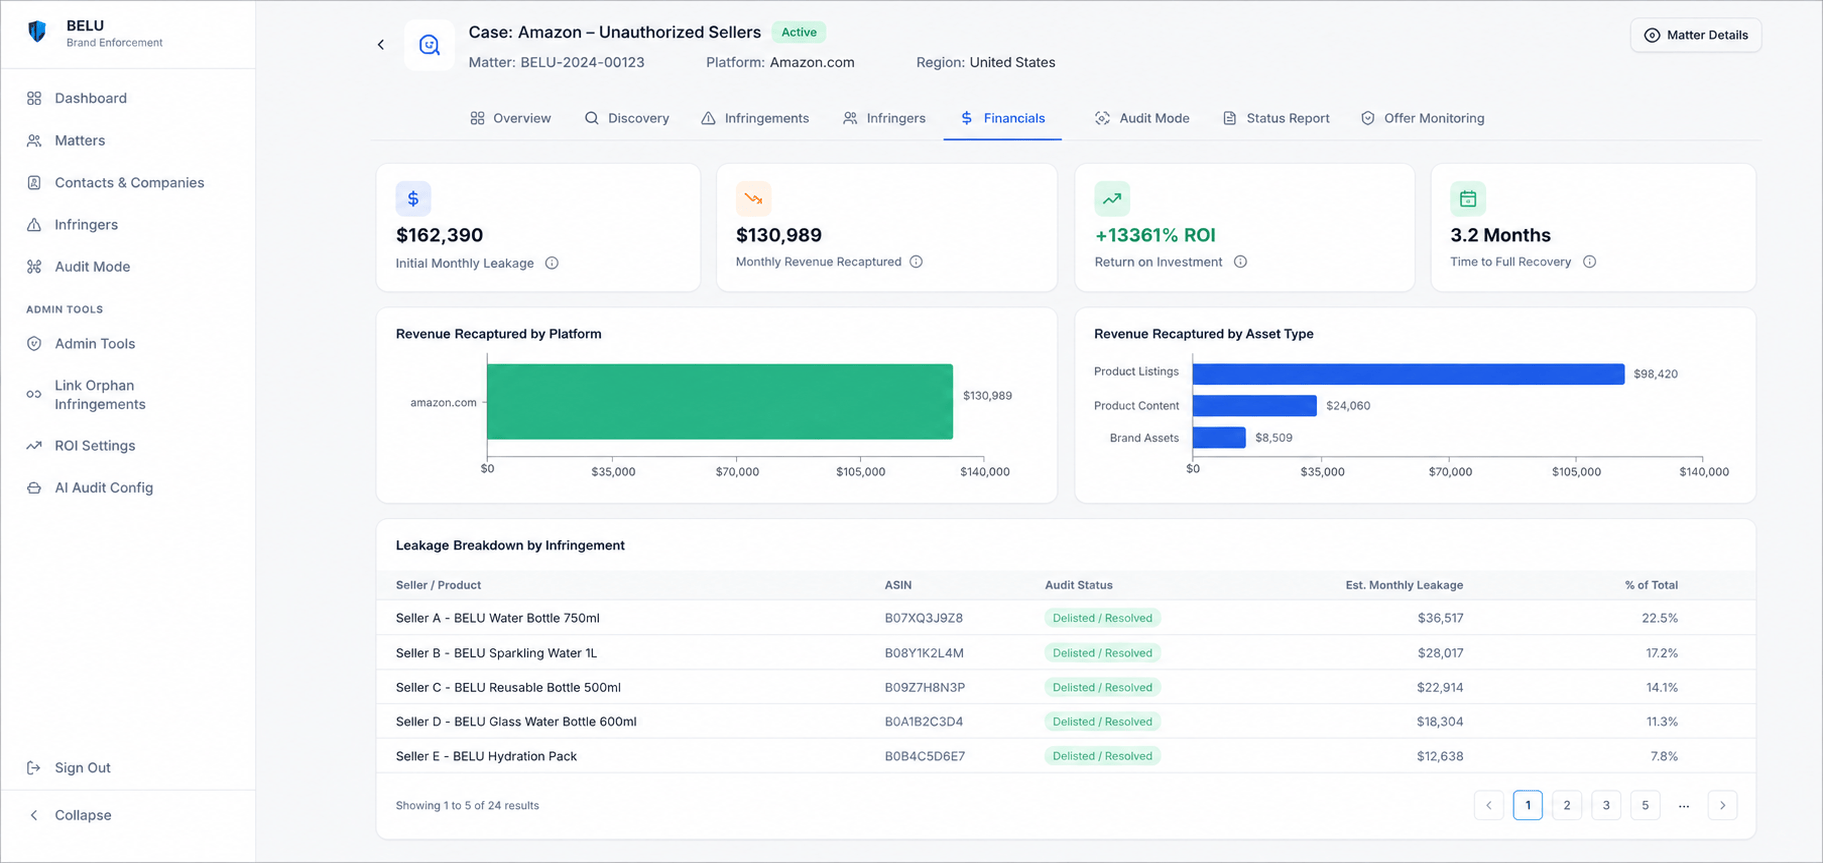Expand pagination ellipsis for more pages

tap(1684, 805)
